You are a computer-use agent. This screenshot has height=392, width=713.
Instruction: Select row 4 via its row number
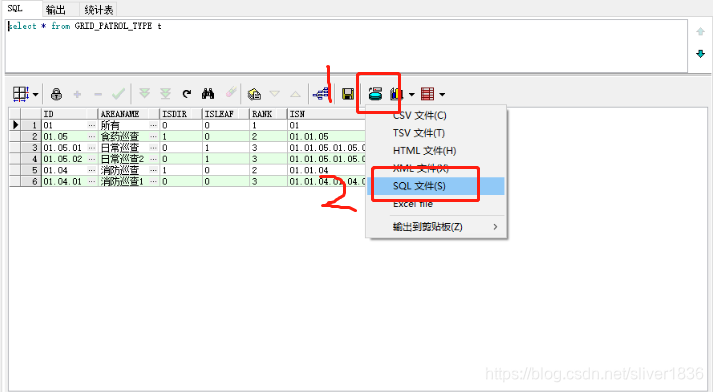(31, 159)
